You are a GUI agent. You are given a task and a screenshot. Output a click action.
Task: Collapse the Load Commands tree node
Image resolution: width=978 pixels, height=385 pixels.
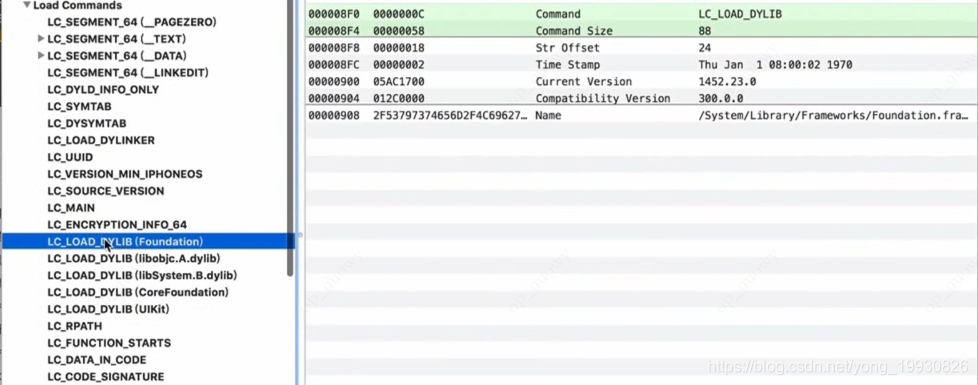pyautogui.click(x=27, y=5)
